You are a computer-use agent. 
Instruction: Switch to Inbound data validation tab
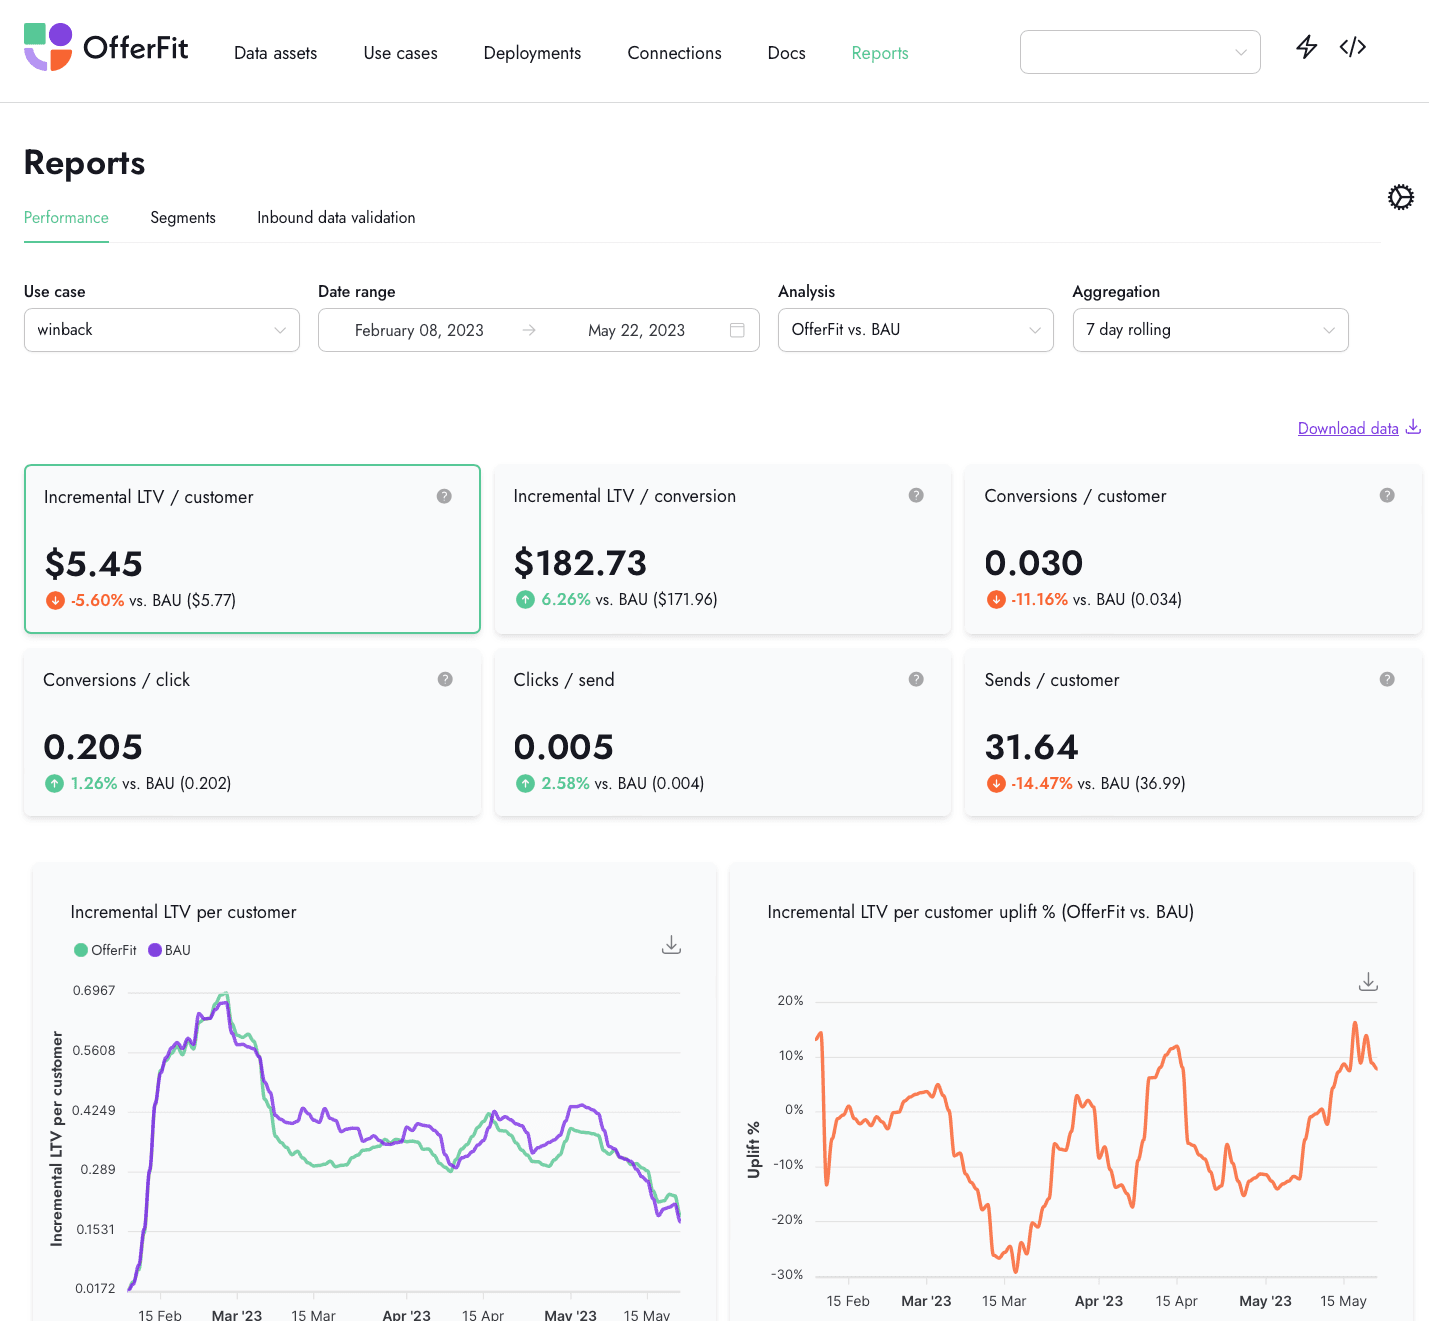(x=336, y=218)
